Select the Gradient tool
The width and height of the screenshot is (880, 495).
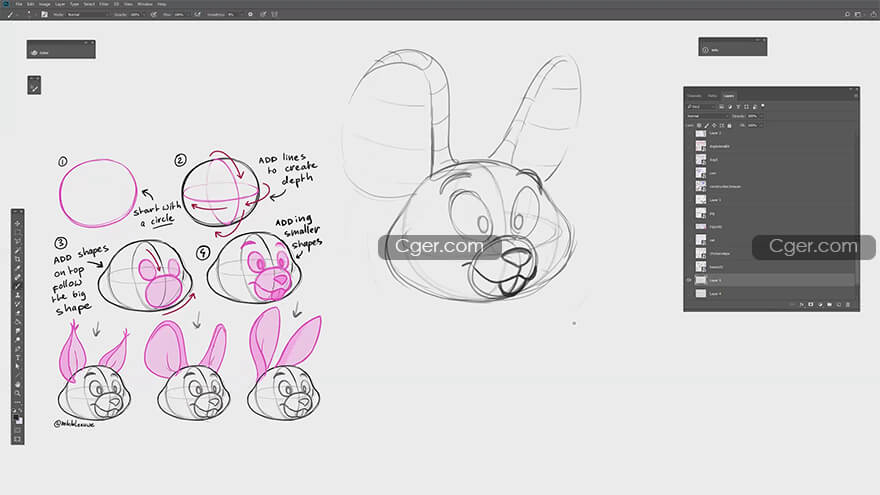(17, 321)
